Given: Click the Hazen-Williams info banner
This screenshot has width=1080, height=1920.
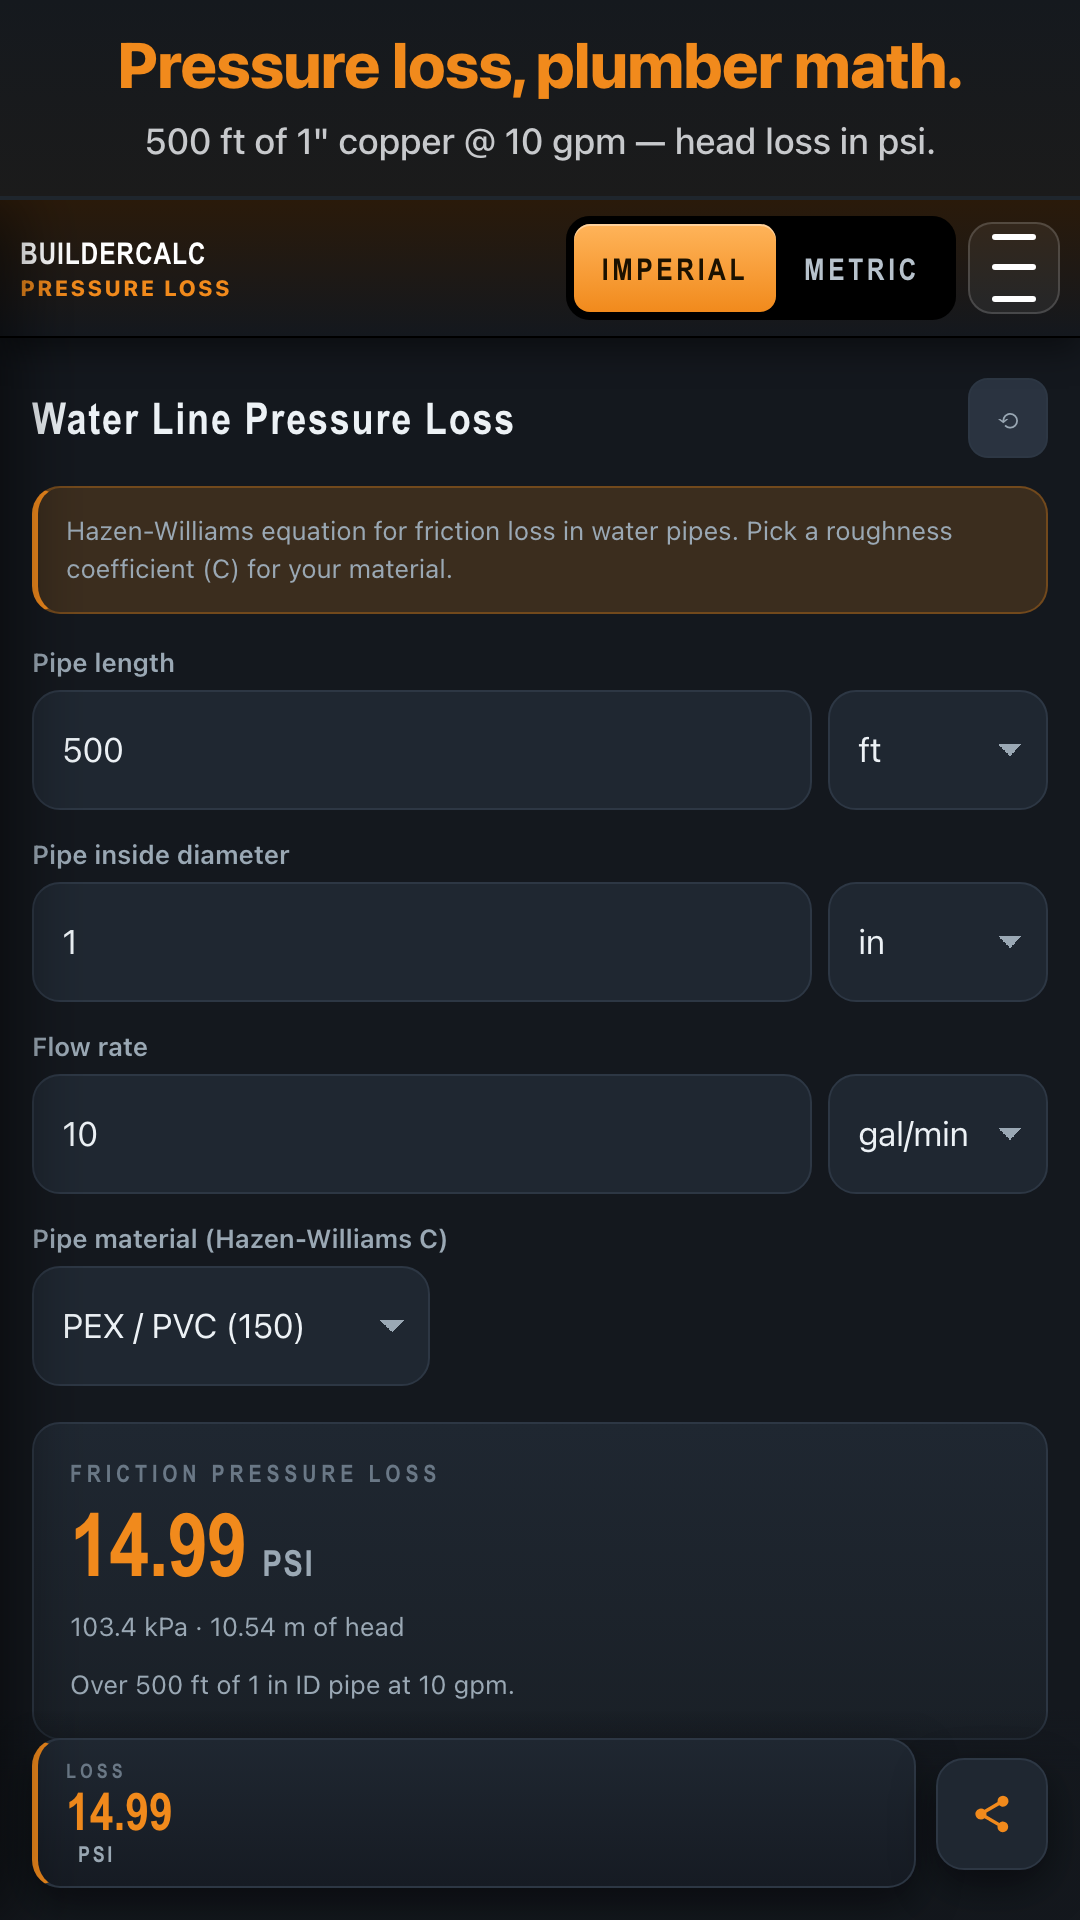Looking at the screenshot, I should tap(540, 550).
